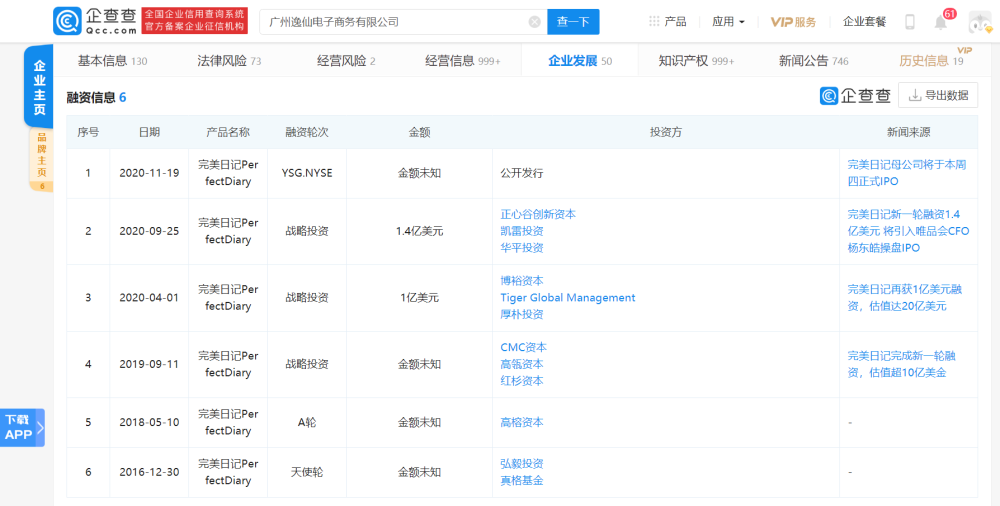Screen dimensions: 1000x506
Task: Click the 天使轮 round cell
Action: point(307,472)
